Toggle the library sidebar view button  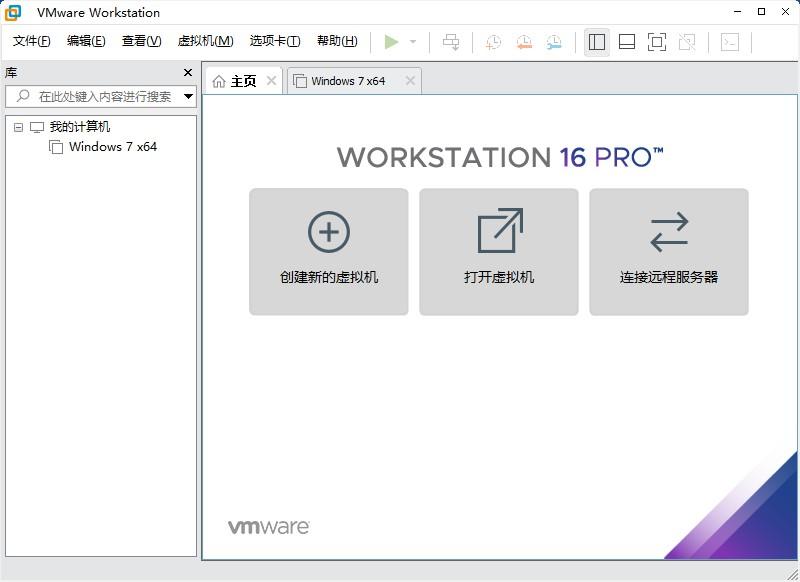coord(597,42)
